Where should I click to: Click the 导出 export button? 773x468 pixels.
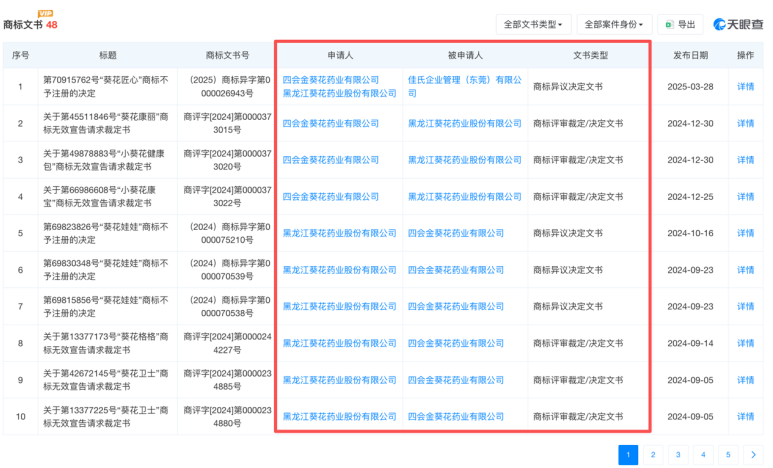pos(681,24)
